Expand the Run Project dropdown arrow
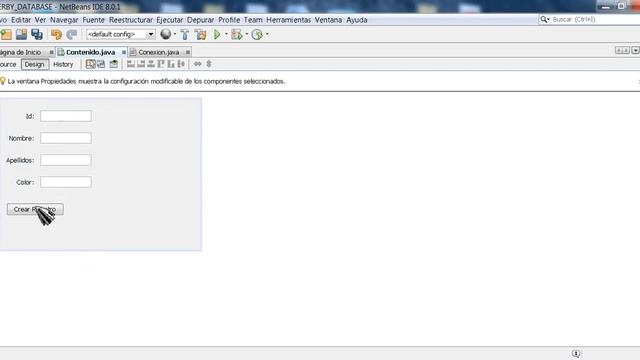640x360 pixels. 226,34
